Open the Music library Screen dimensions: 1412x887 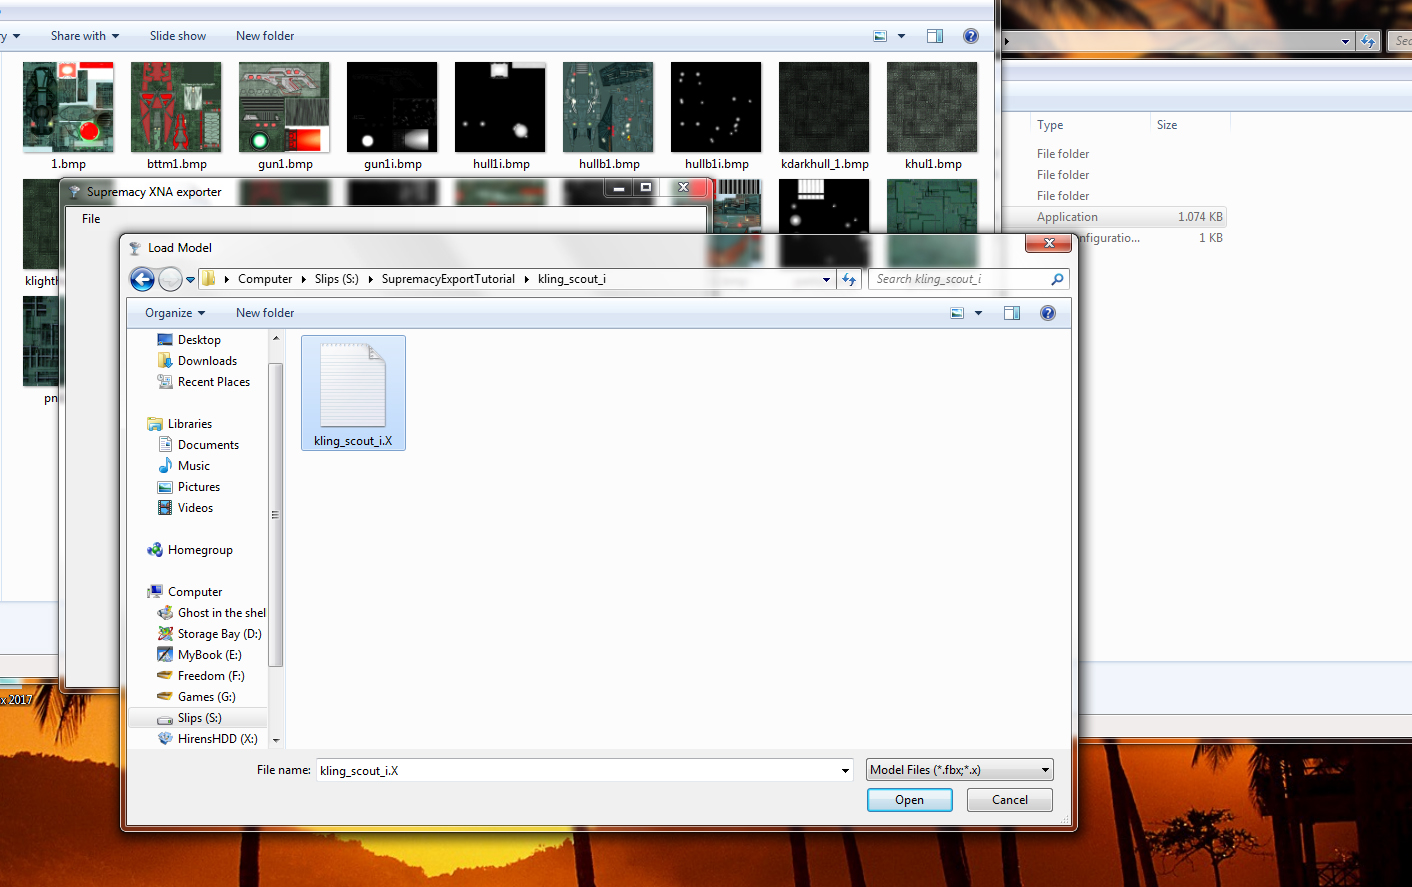point(184,466)
